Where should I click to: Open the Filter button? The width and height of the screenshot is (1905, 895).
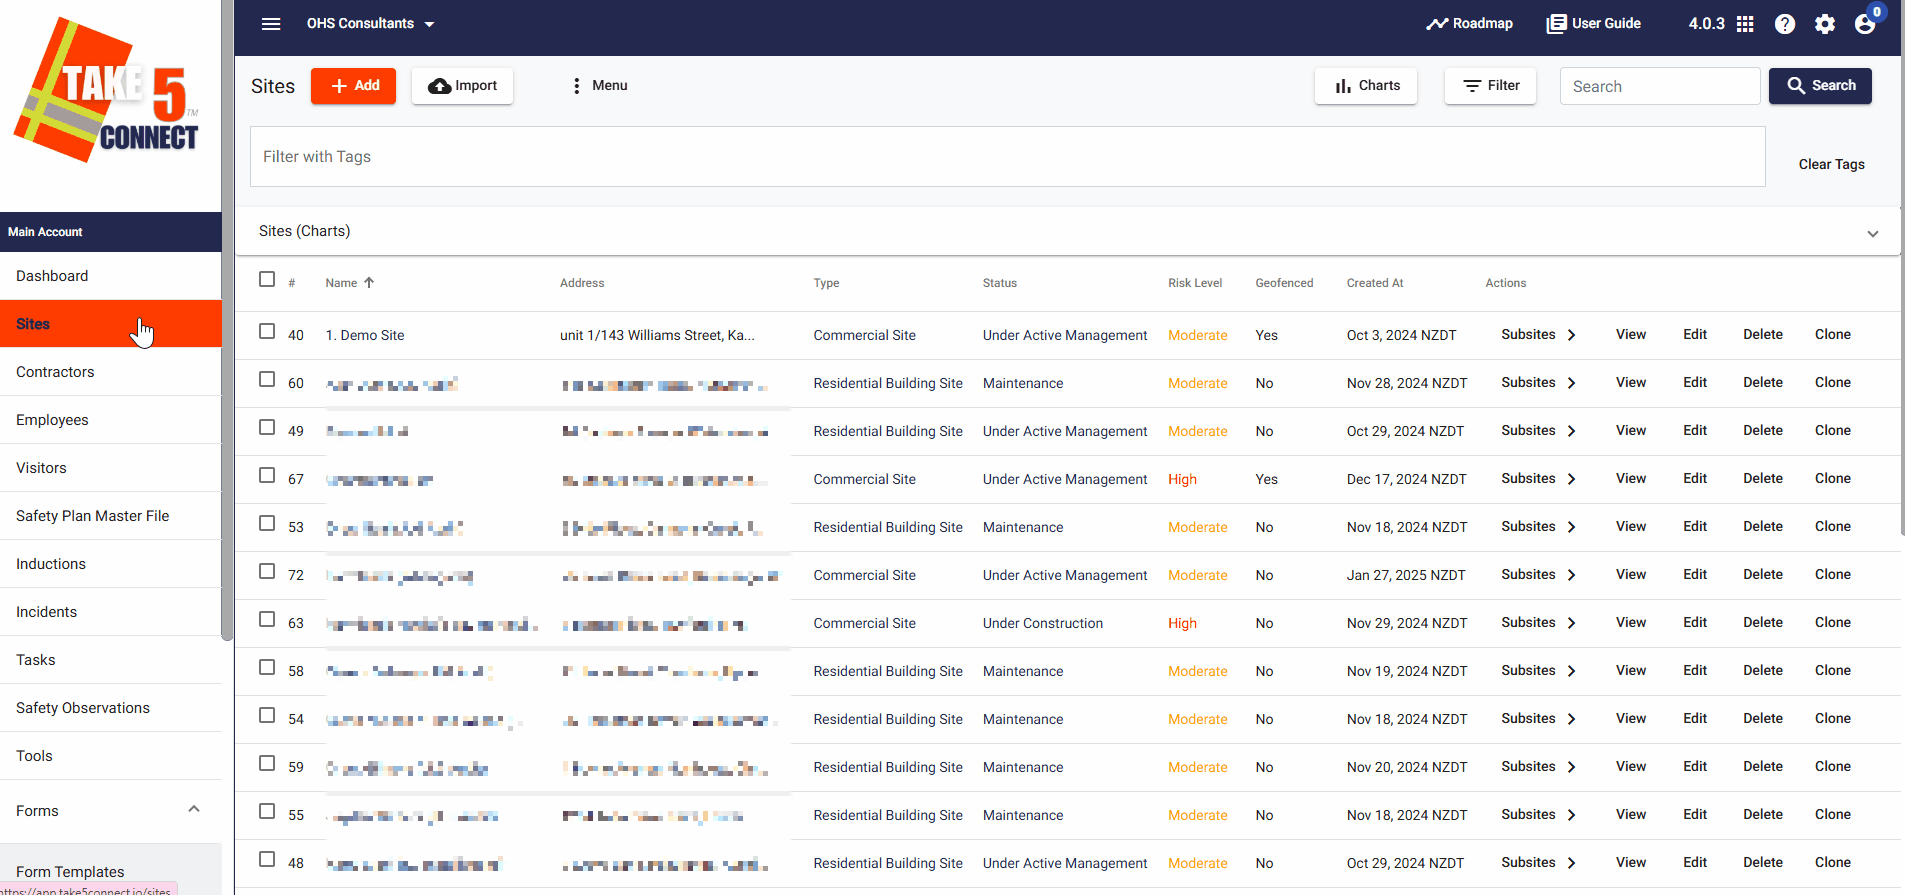1490,86
